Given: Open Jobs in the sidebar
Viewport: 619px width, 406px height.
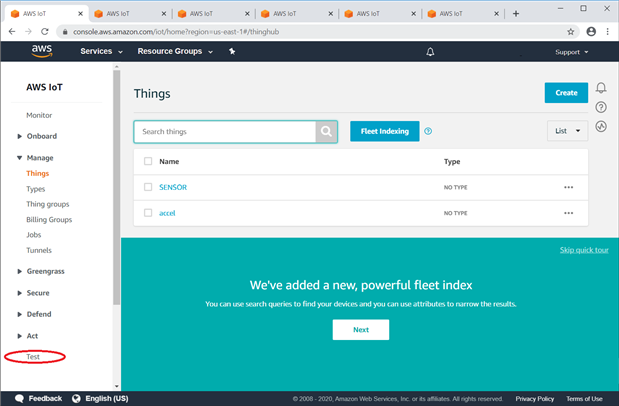Looking at the screenshot, I should point(34,235).
